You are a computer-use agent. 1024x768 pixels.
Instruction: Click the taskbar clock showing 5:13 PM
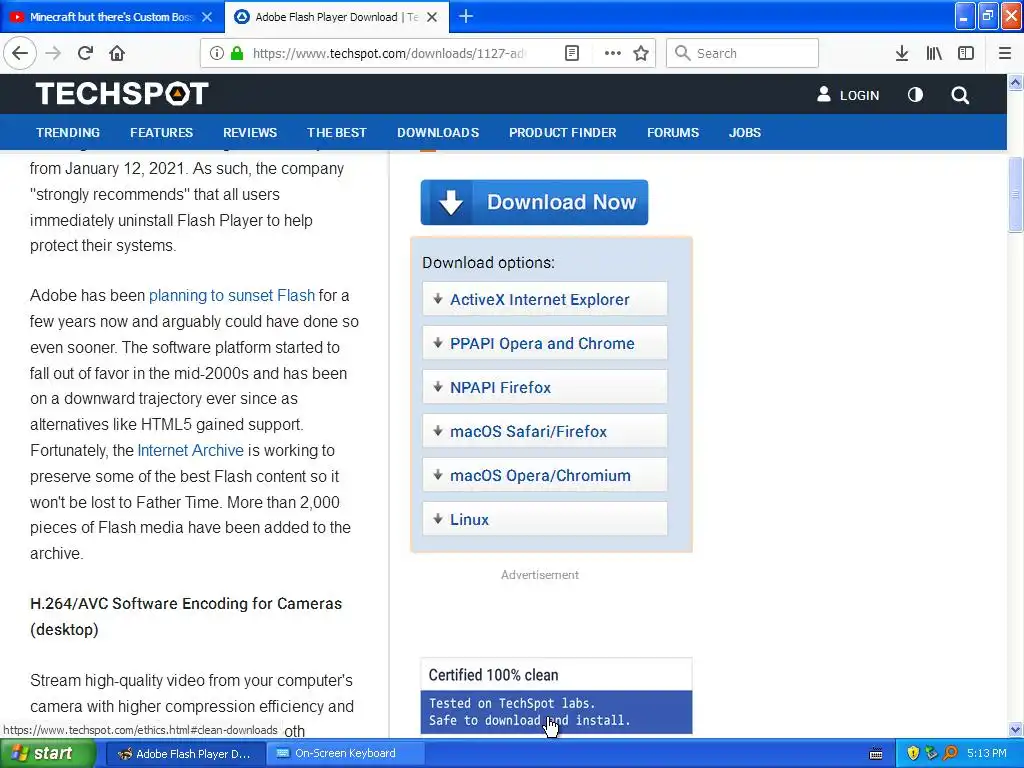click(987, 754)
